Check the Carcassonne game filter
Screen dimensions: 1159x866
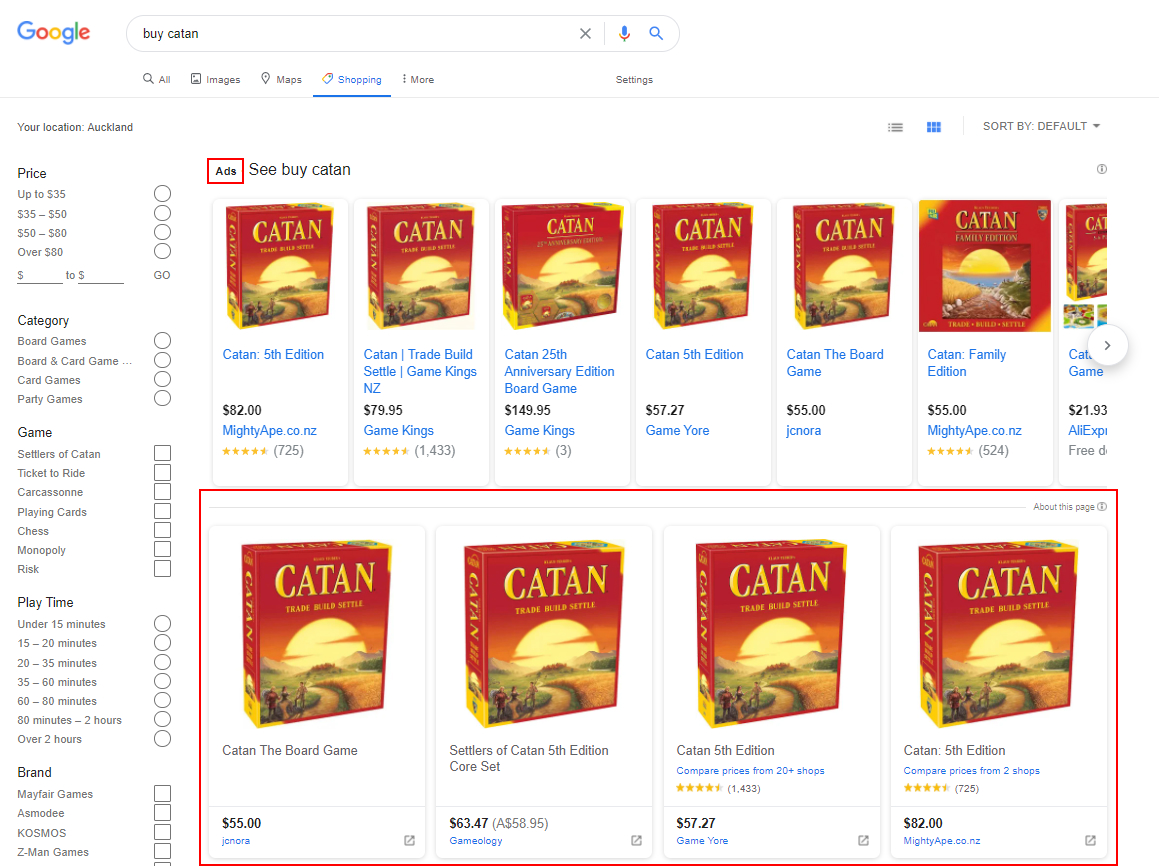(x=163, y=492)
